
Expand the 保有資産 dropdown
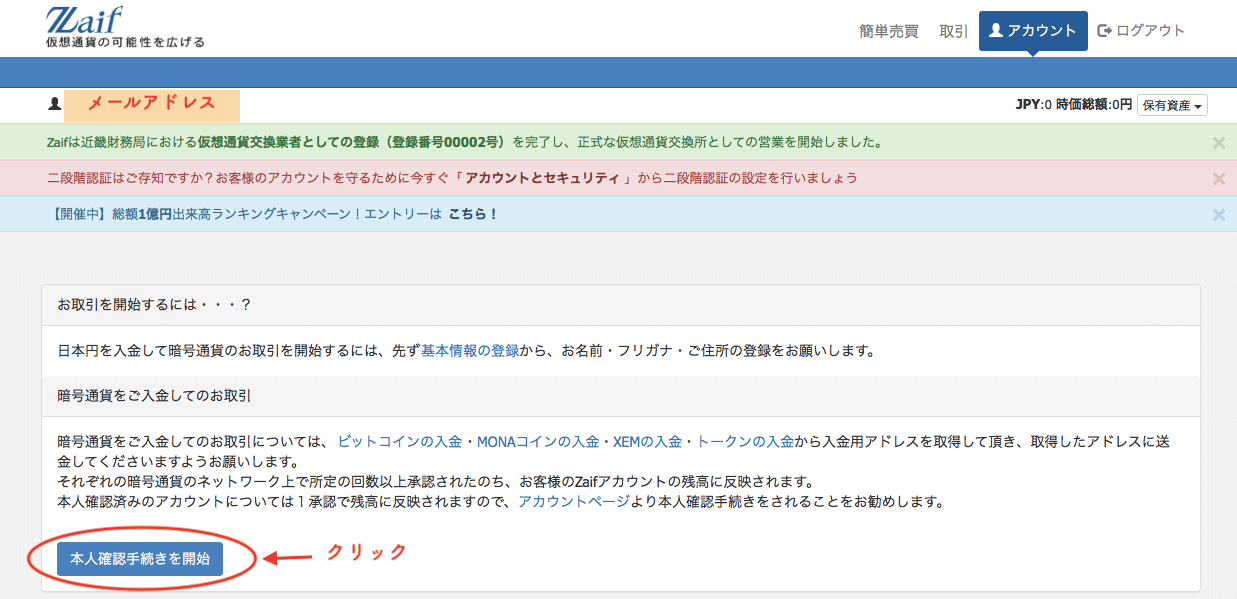pos(1173,105)
